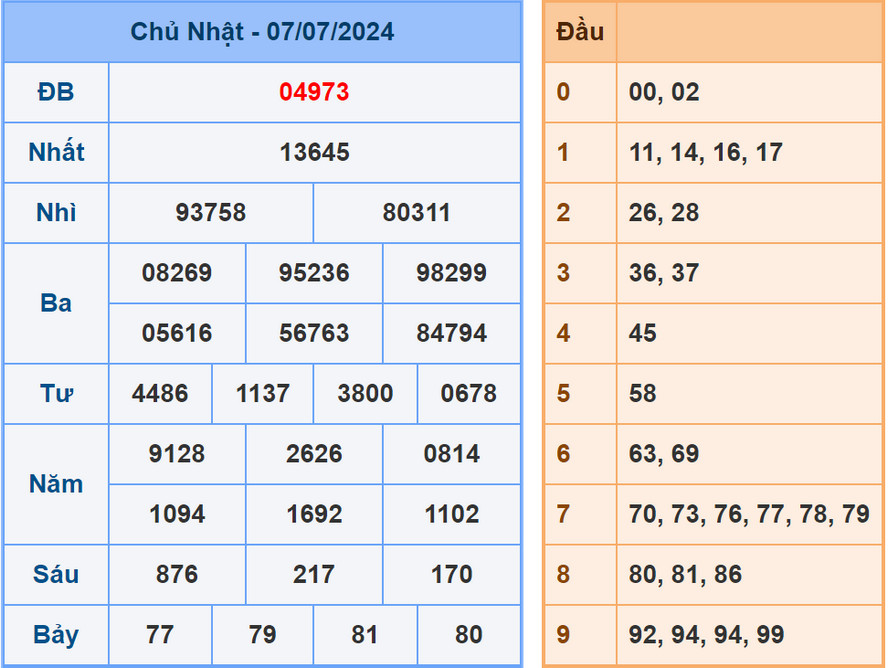Select third prize number 08269

(176, 273)
